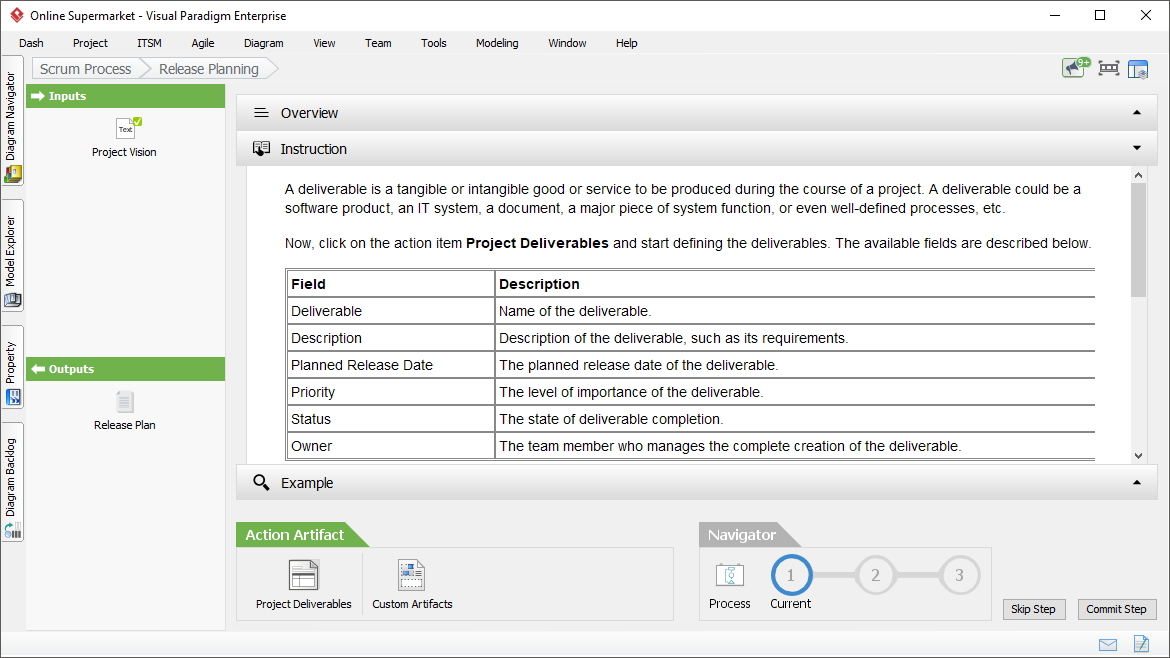The image size is (1170, 658).
Task: Click the Navigator tab header
Action: [x=742, y=535]
